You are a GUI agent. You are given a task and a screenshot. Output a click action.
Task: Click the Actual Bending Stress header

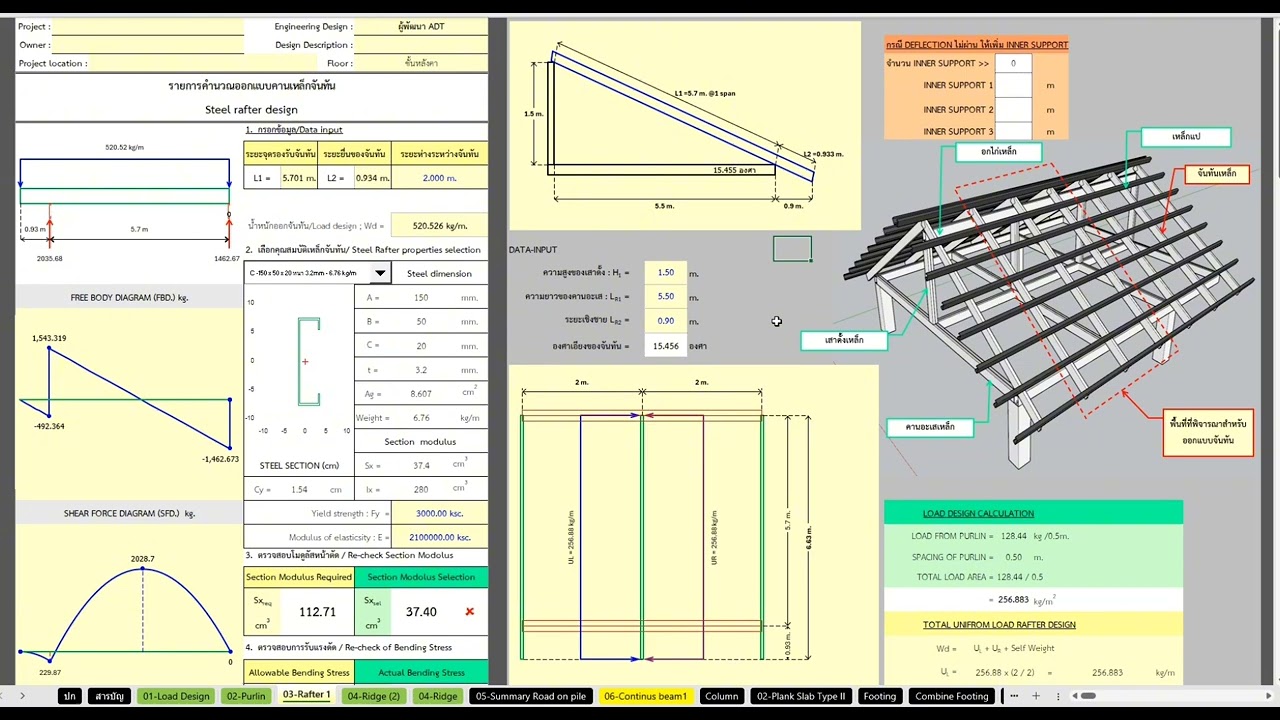point(421,673)
